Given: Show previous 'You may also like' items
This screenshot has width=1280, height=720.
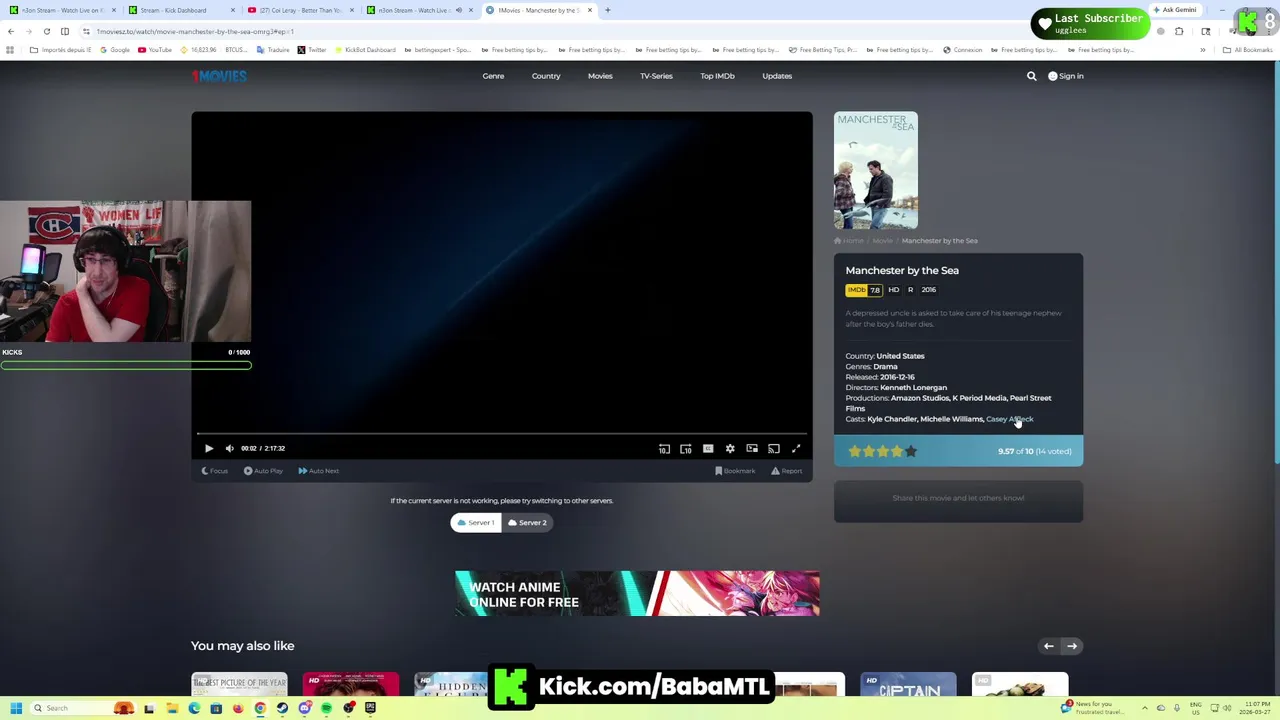Looking at the screenshot, I should (1049, 646).
